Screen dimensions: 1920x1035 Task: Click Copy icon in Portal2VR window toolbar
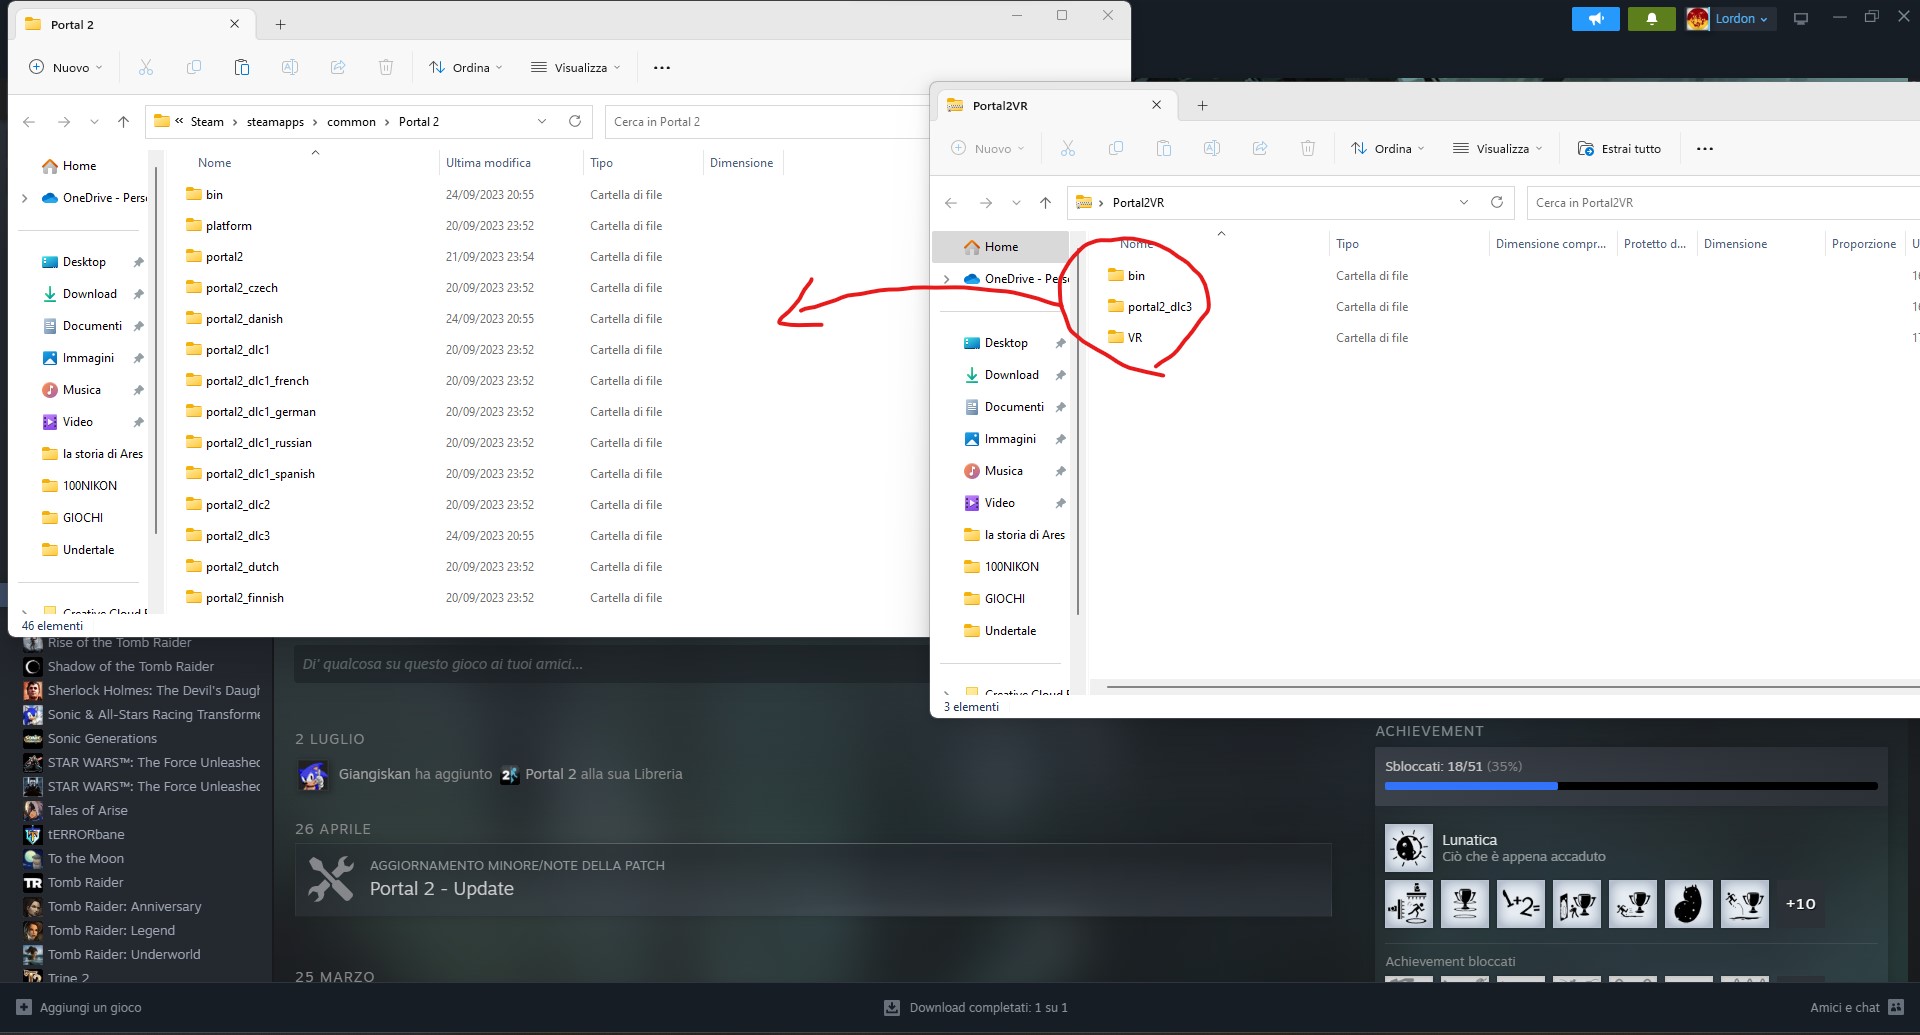pyautogui.click(x=1116, y=148)
